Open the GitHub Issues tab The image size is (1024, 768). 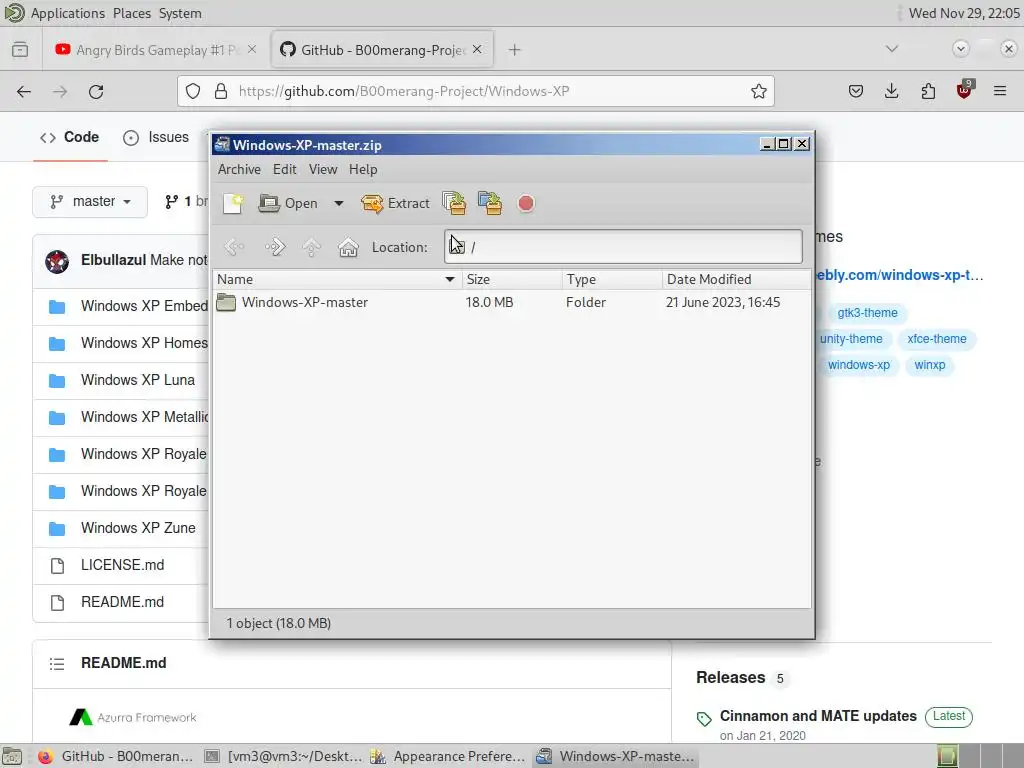click(156, 137)
